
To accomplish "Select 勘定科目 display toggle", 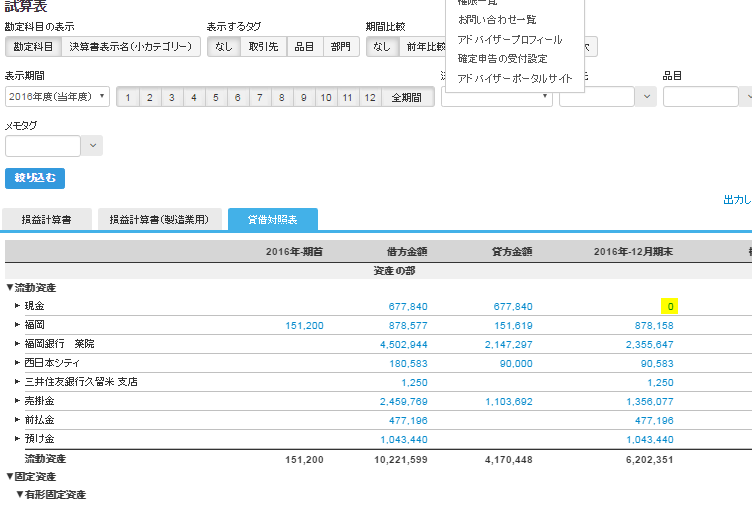I will click(x=33, y=46).
